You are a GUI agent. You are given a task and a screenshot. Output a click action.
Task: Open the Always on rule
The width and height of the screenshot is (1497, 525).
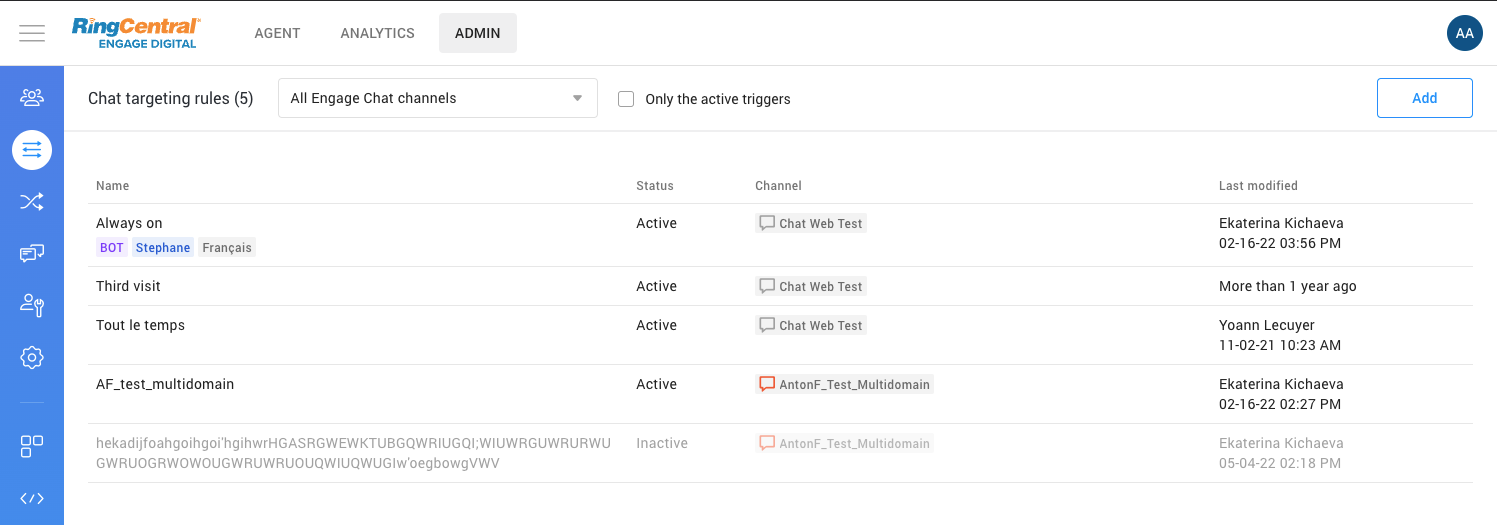129,223
